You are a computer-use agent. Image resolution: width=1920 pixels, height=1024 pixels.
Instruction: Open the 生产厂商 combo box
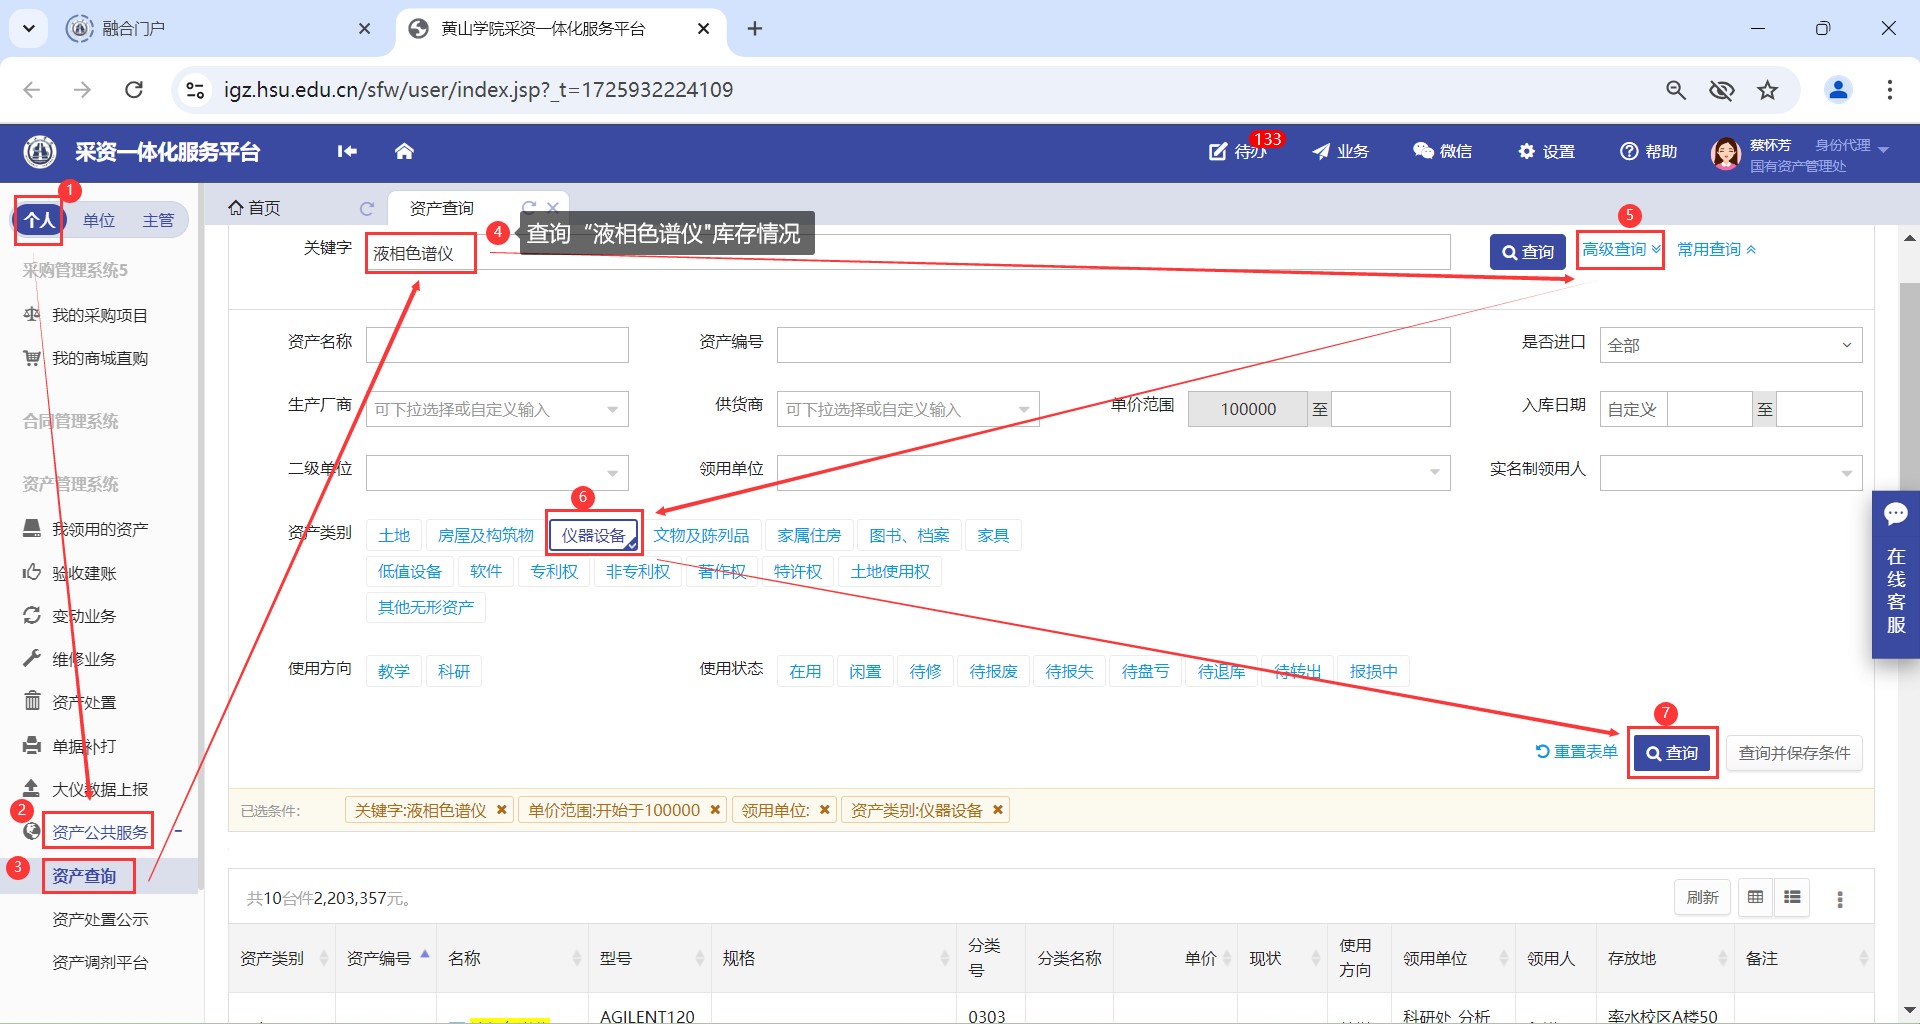(497, 409)
